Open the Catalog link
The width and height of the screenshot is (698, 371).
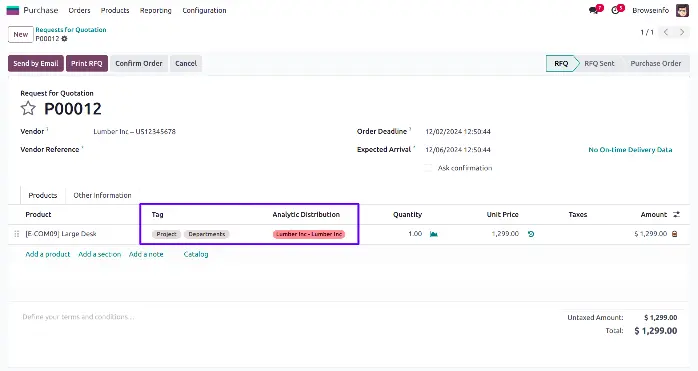coord(196,254)
